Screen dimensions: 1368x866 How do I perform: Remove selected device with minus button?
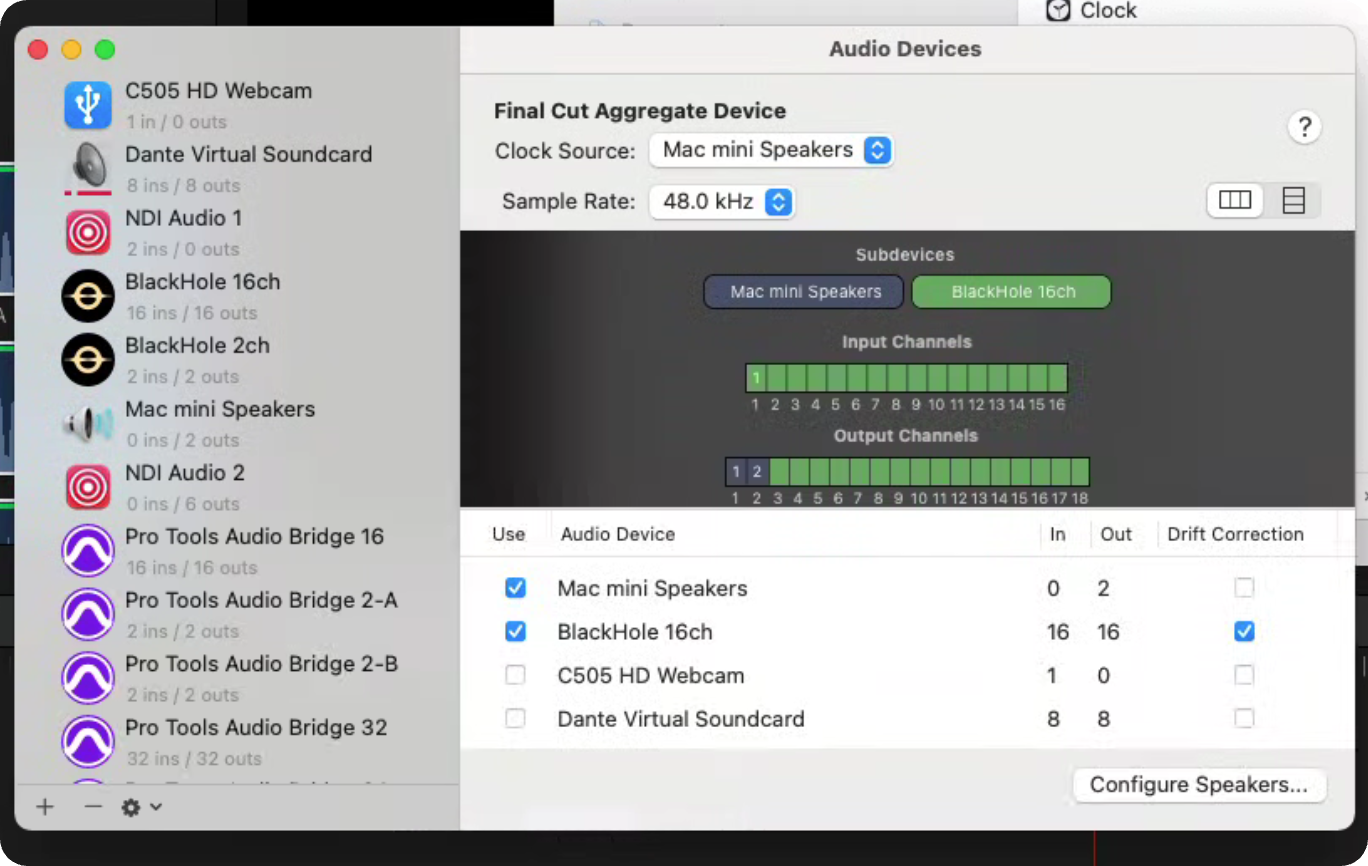pos(93,806)
